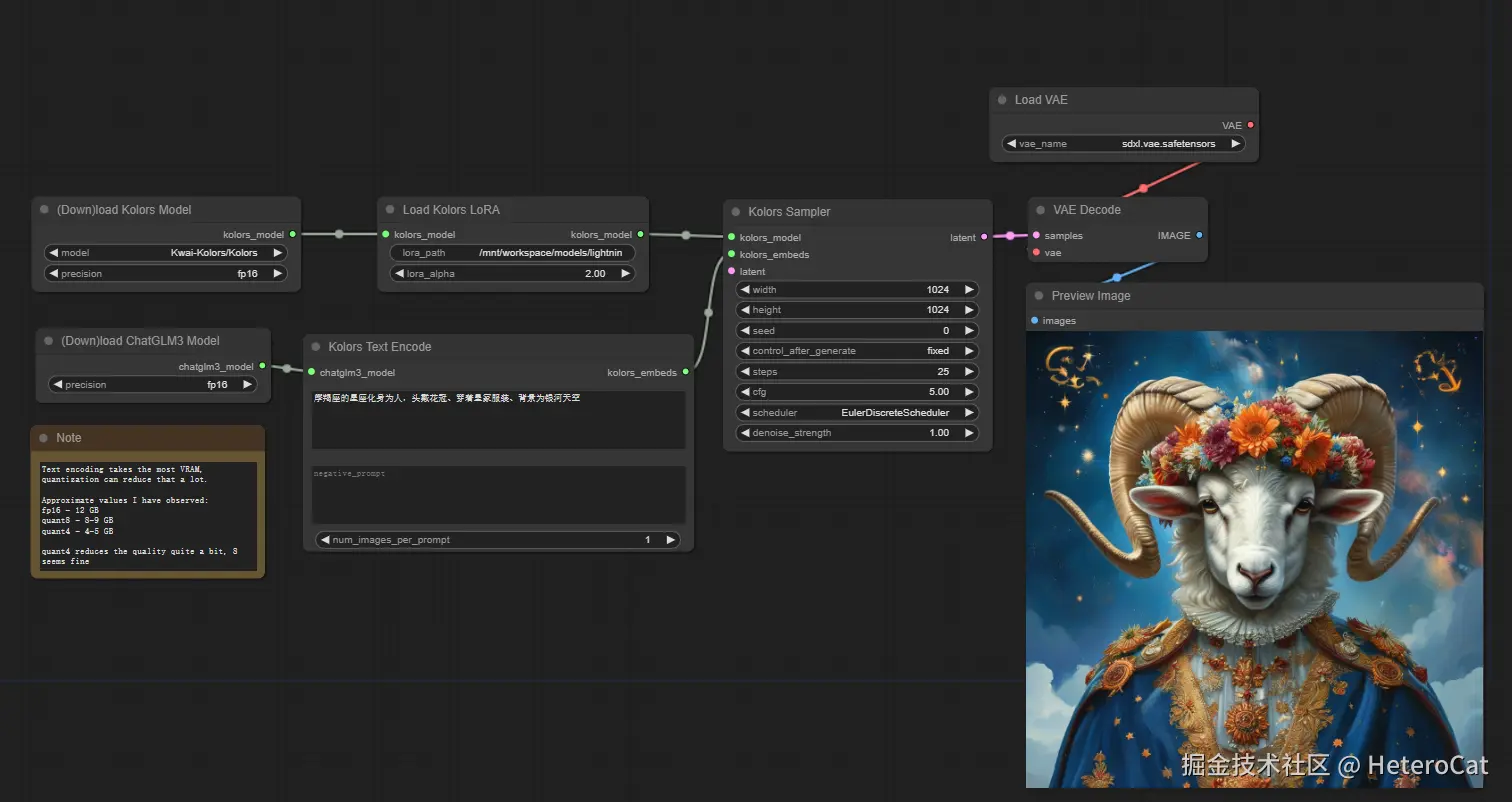Click the Chinese prompt text box
1512x802 pixels.
click(x=498, y=419)
